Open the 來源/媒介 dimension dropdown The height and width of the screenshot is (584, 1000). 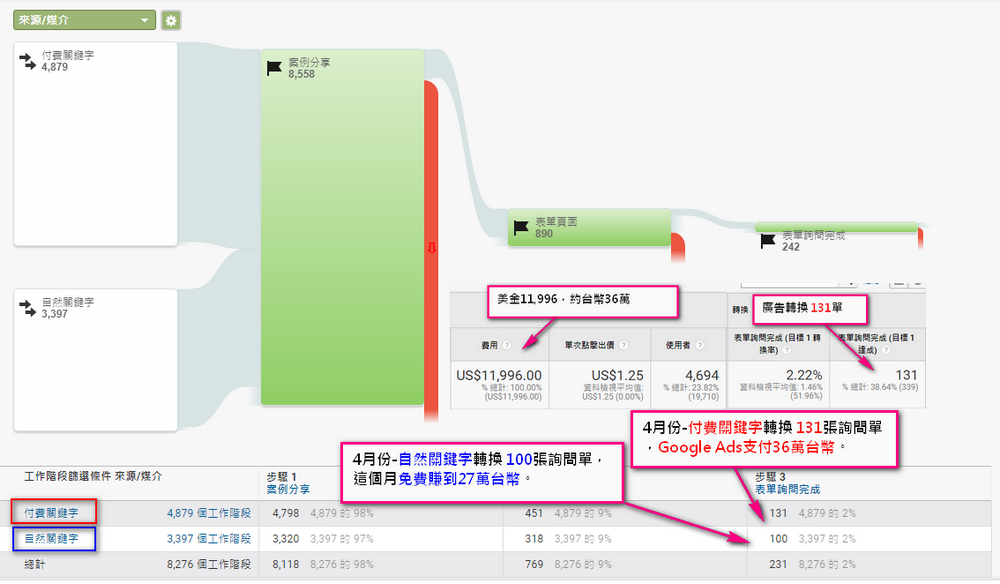tap(84, 20)
